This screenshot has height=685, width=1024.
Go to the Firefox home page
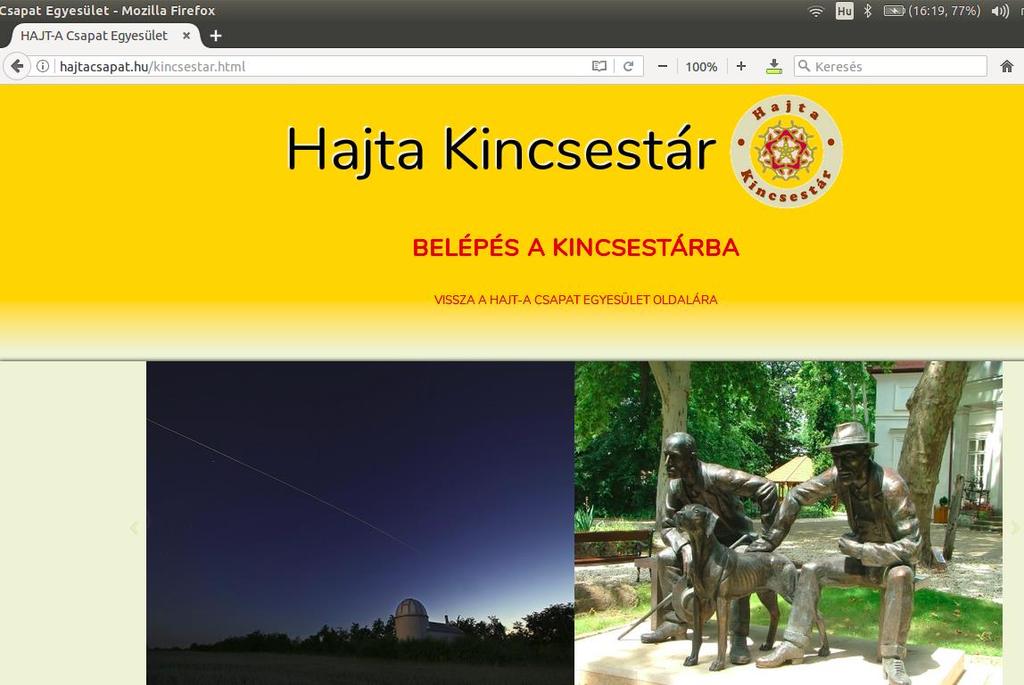point(1006,66)
